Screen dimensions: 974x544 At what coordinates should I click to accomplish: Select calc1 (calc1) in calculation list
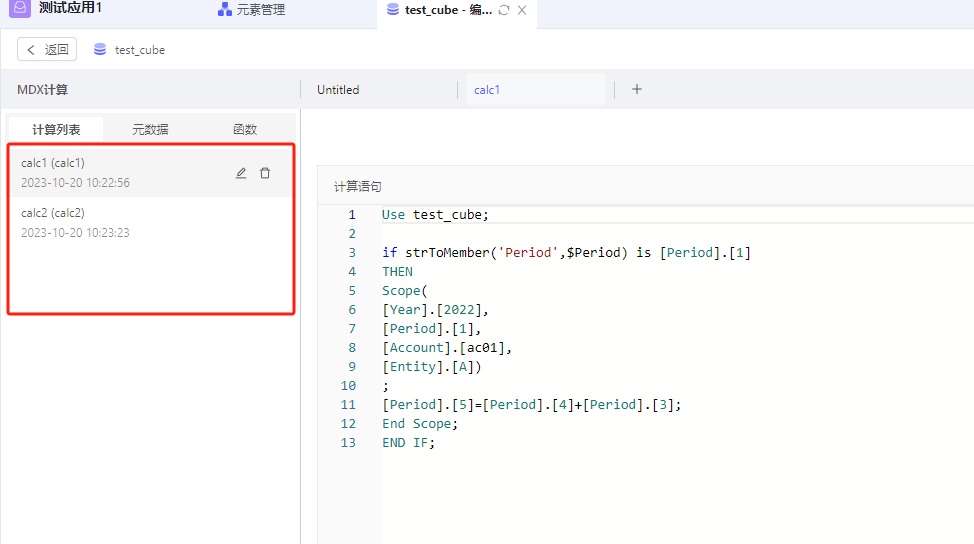150,173
